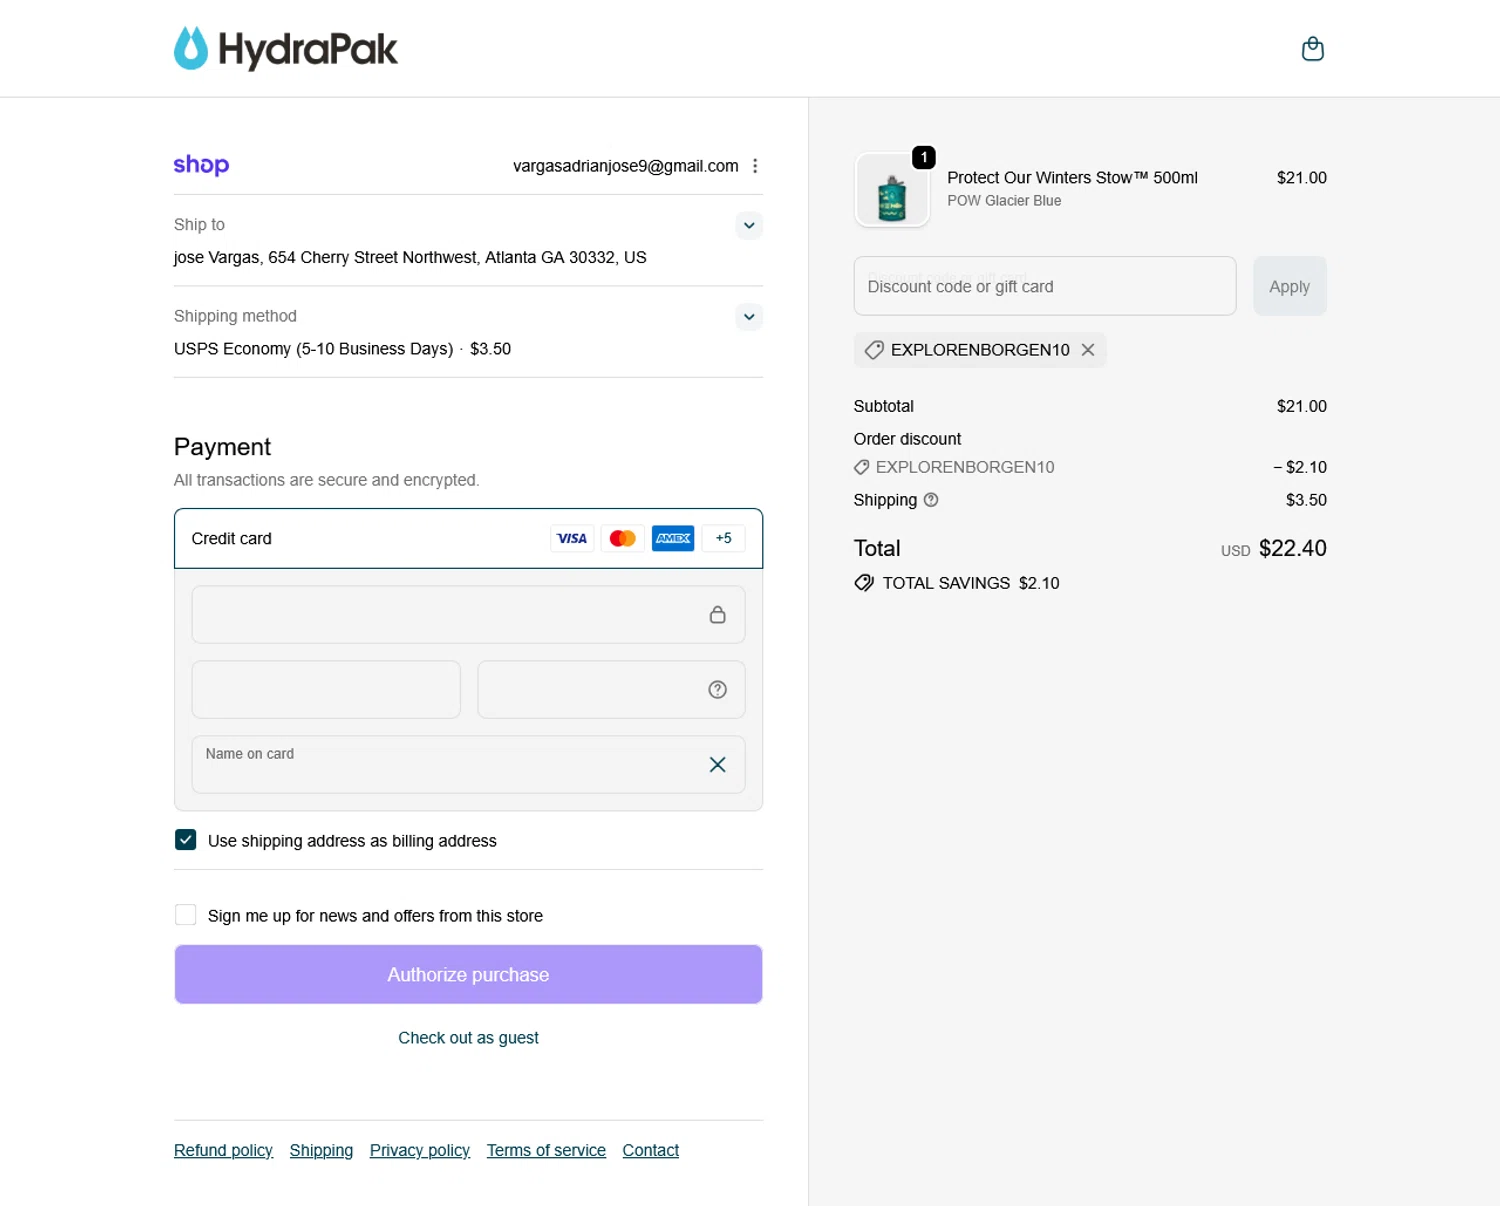Expand the Shipping method section
Screen dimensions: 1500x1206
pyautogui.click(x=749, y=317)
